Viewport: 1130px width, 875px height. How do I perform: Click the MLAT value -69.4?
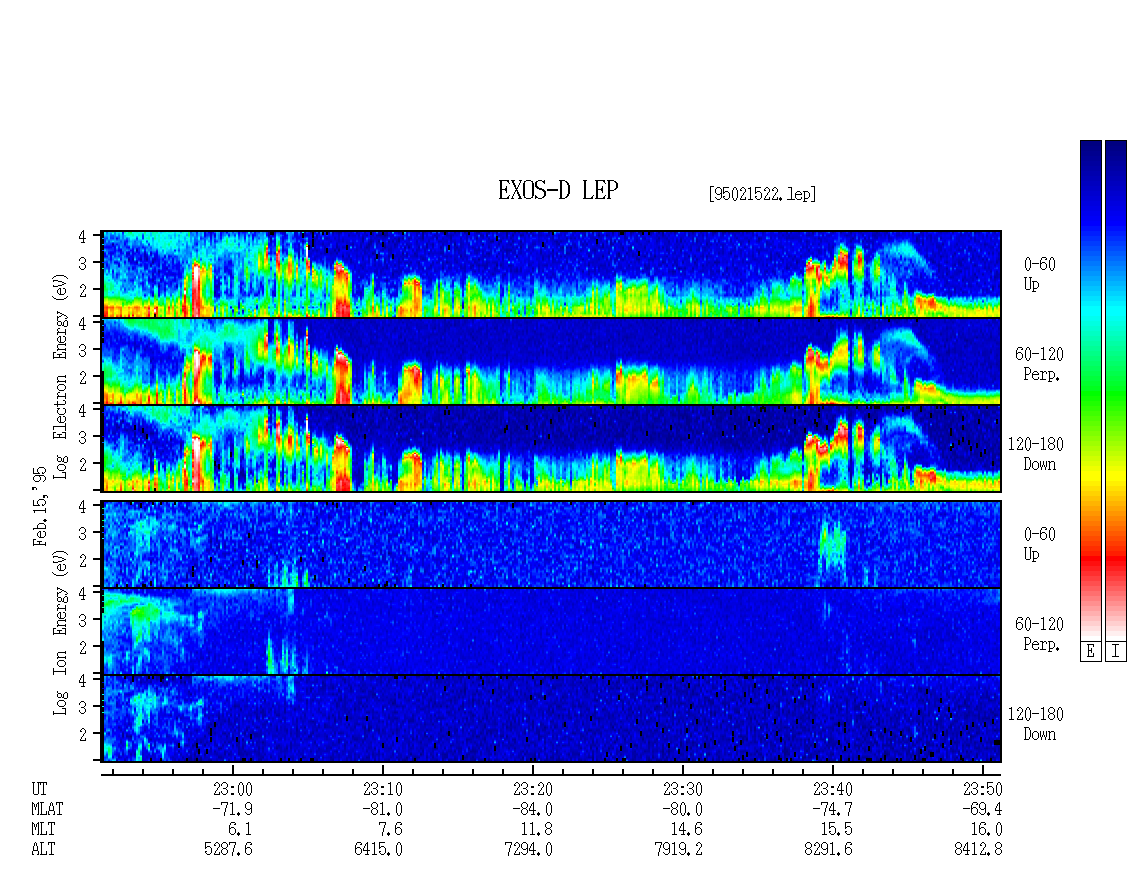click(x=982, y=809)
